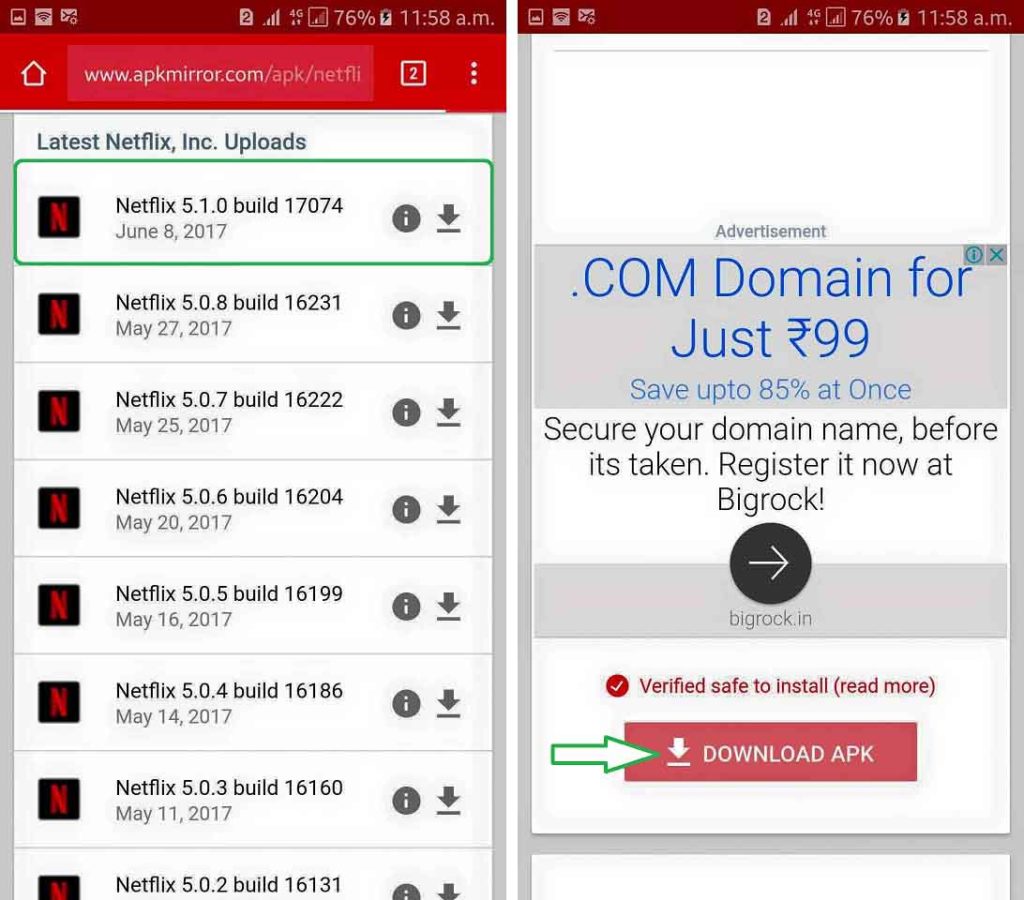The height and width of the screenshot is (900, 1024).
Task: Tap 'Save upto 85% at Once' ad text
Action: point(771,390)
